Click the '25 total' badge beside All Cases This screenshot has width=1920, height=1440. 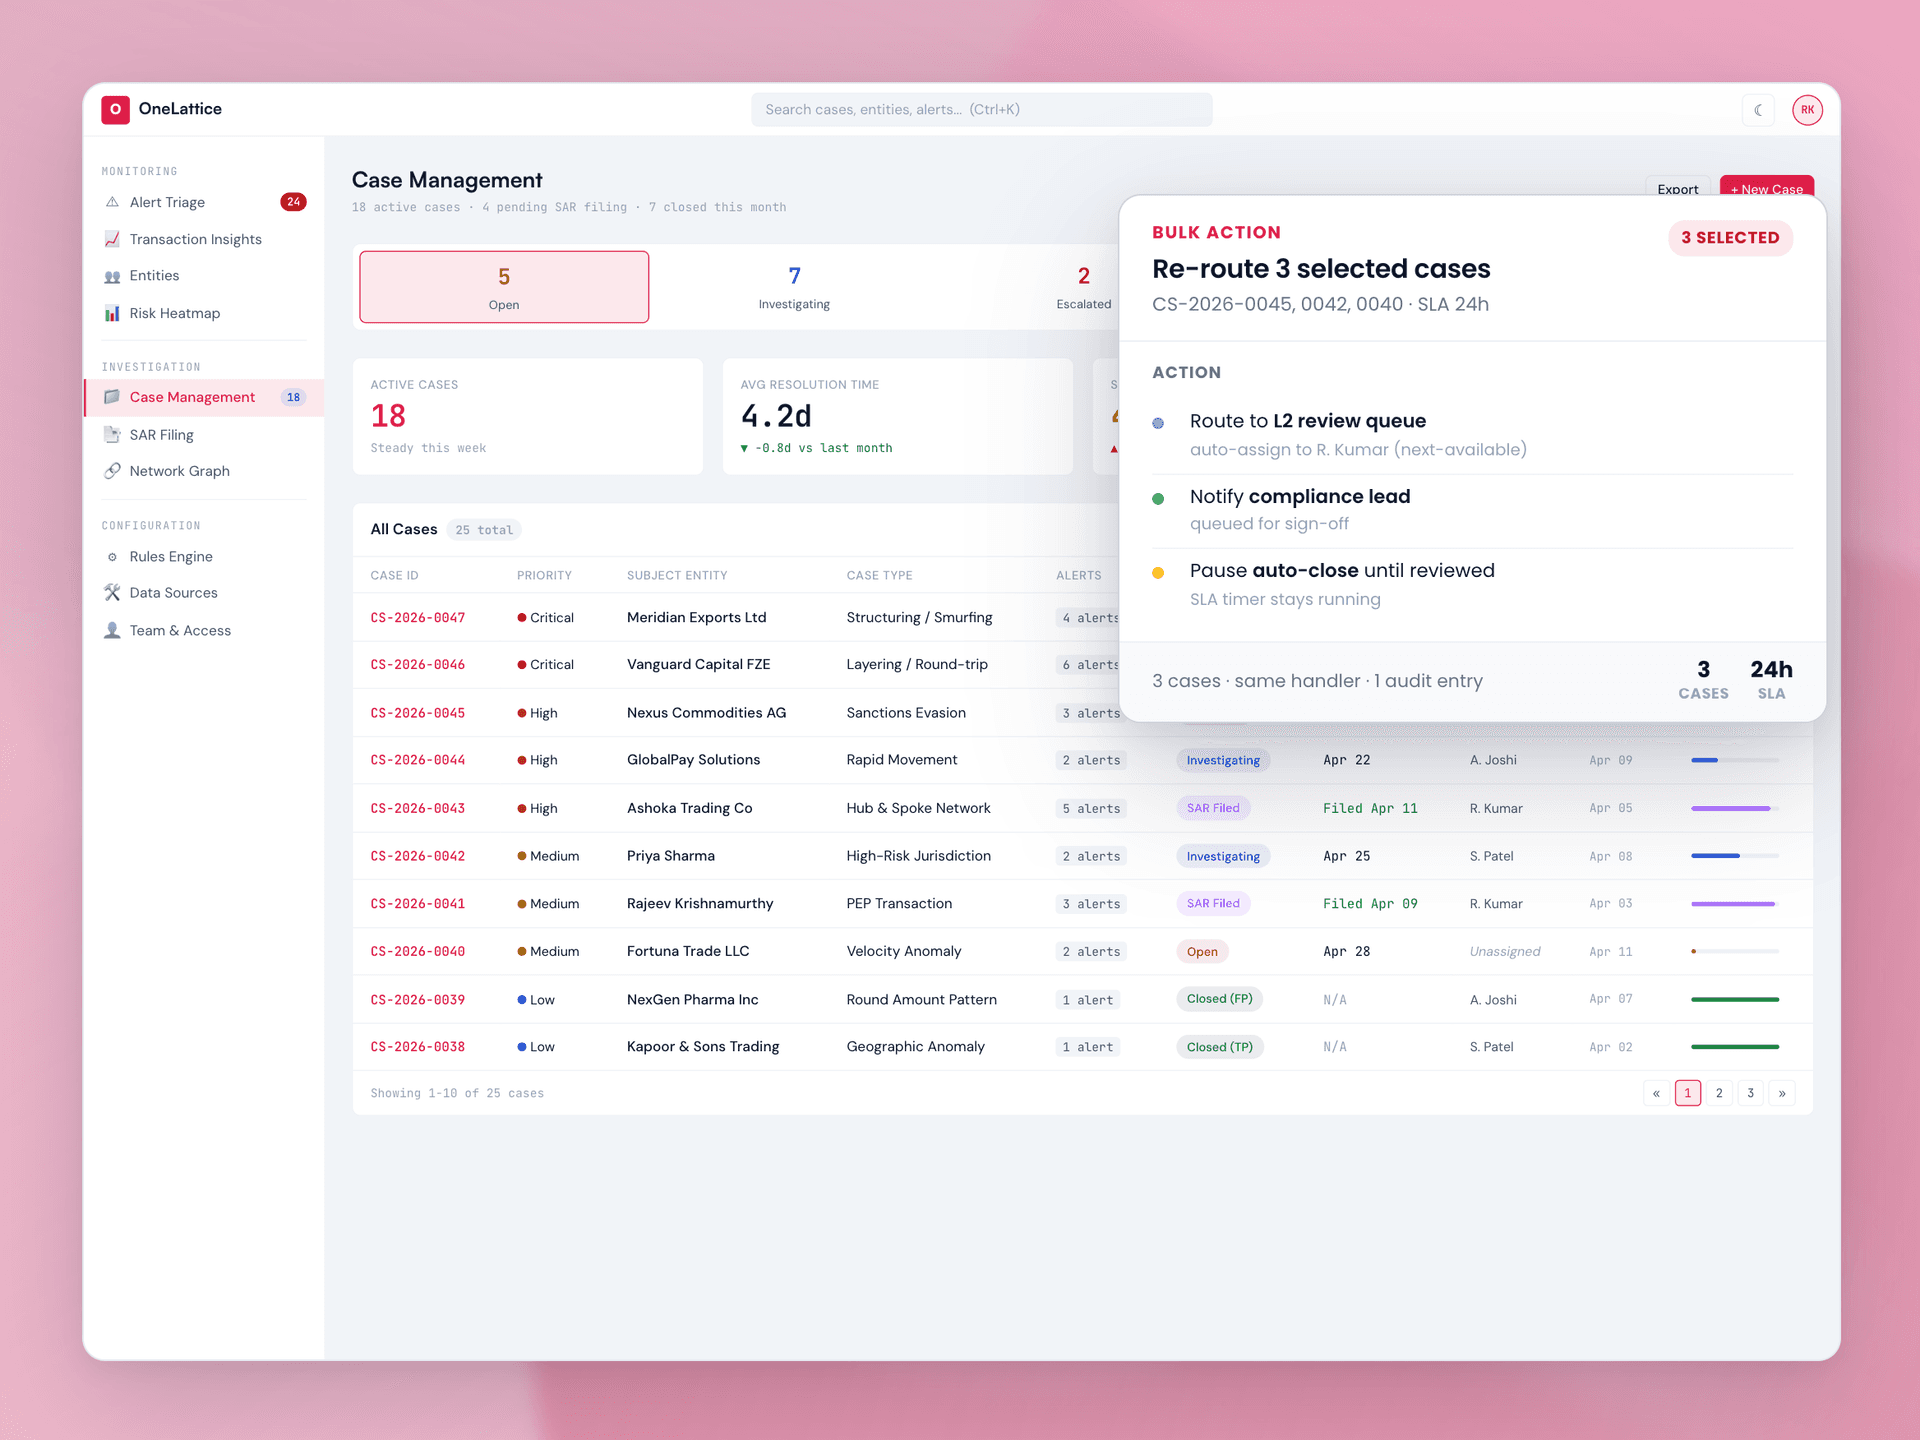coord(484,530)
